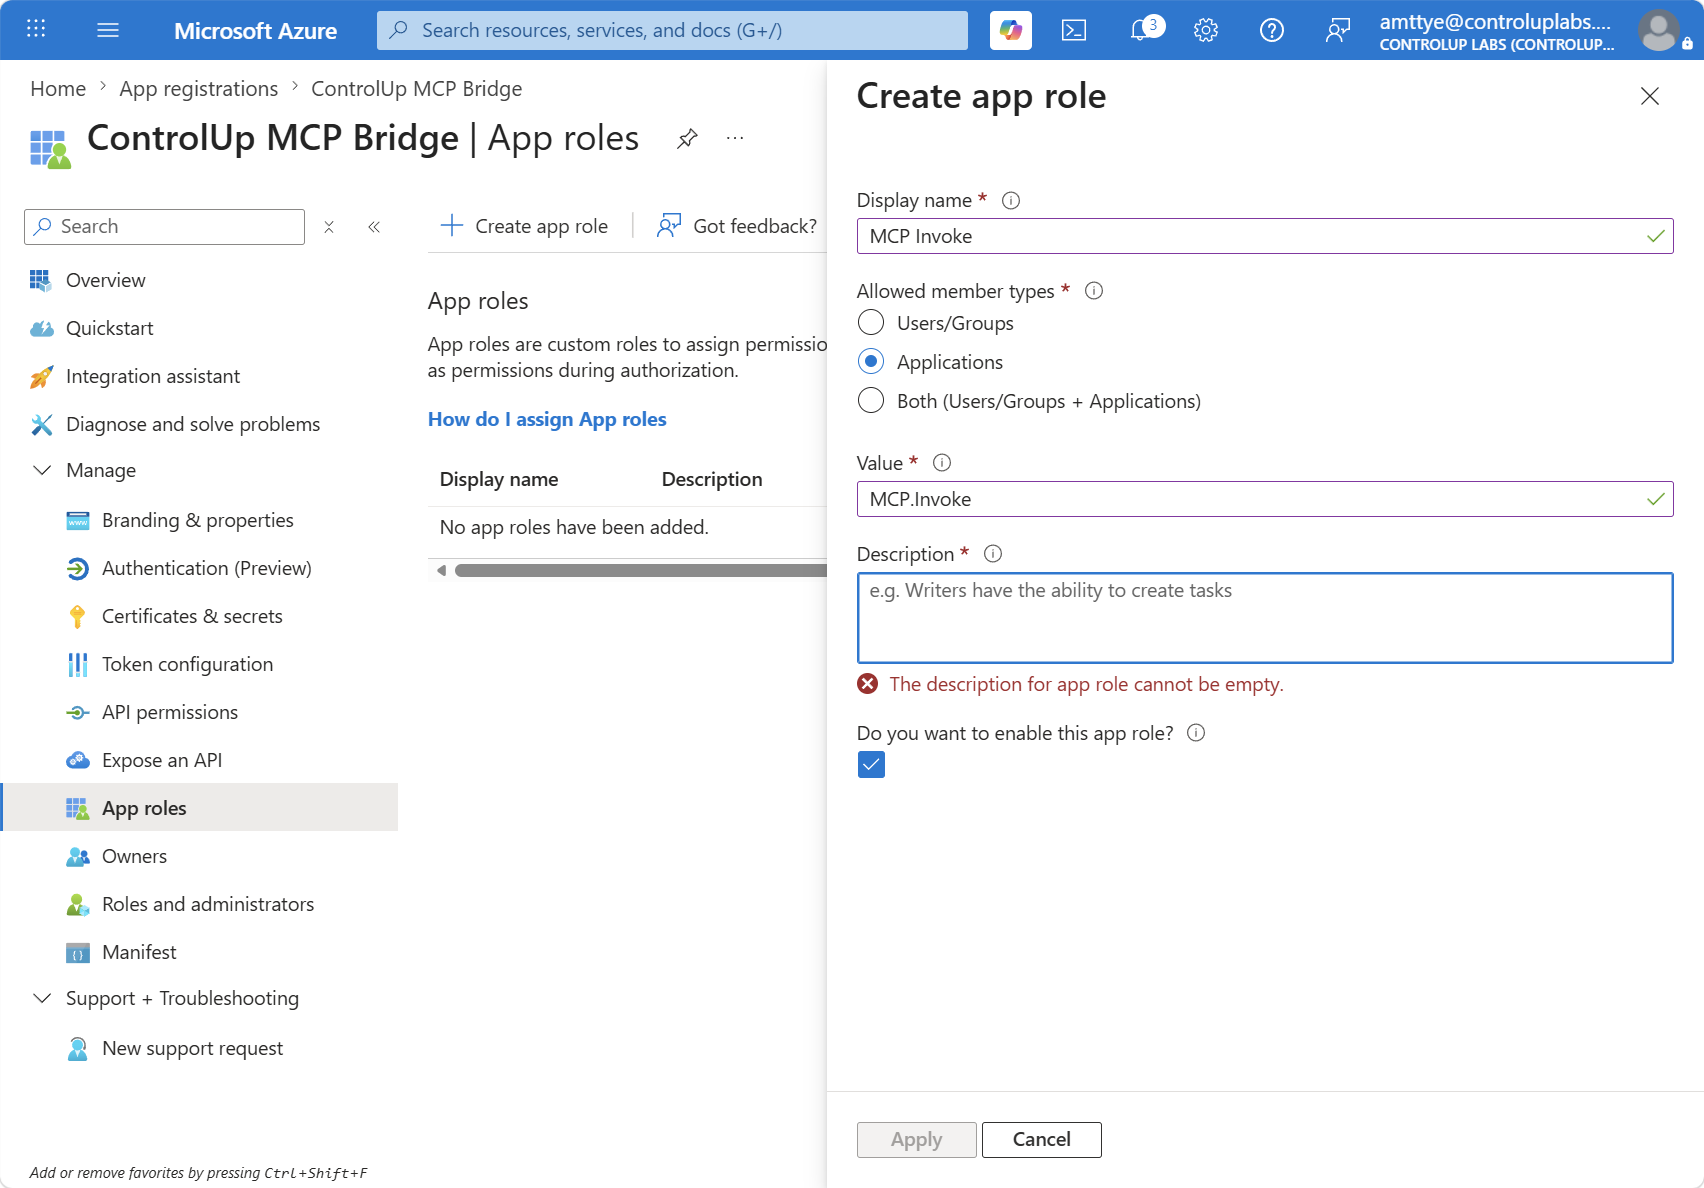Go to Home breadcrumb

coord(58,89)
